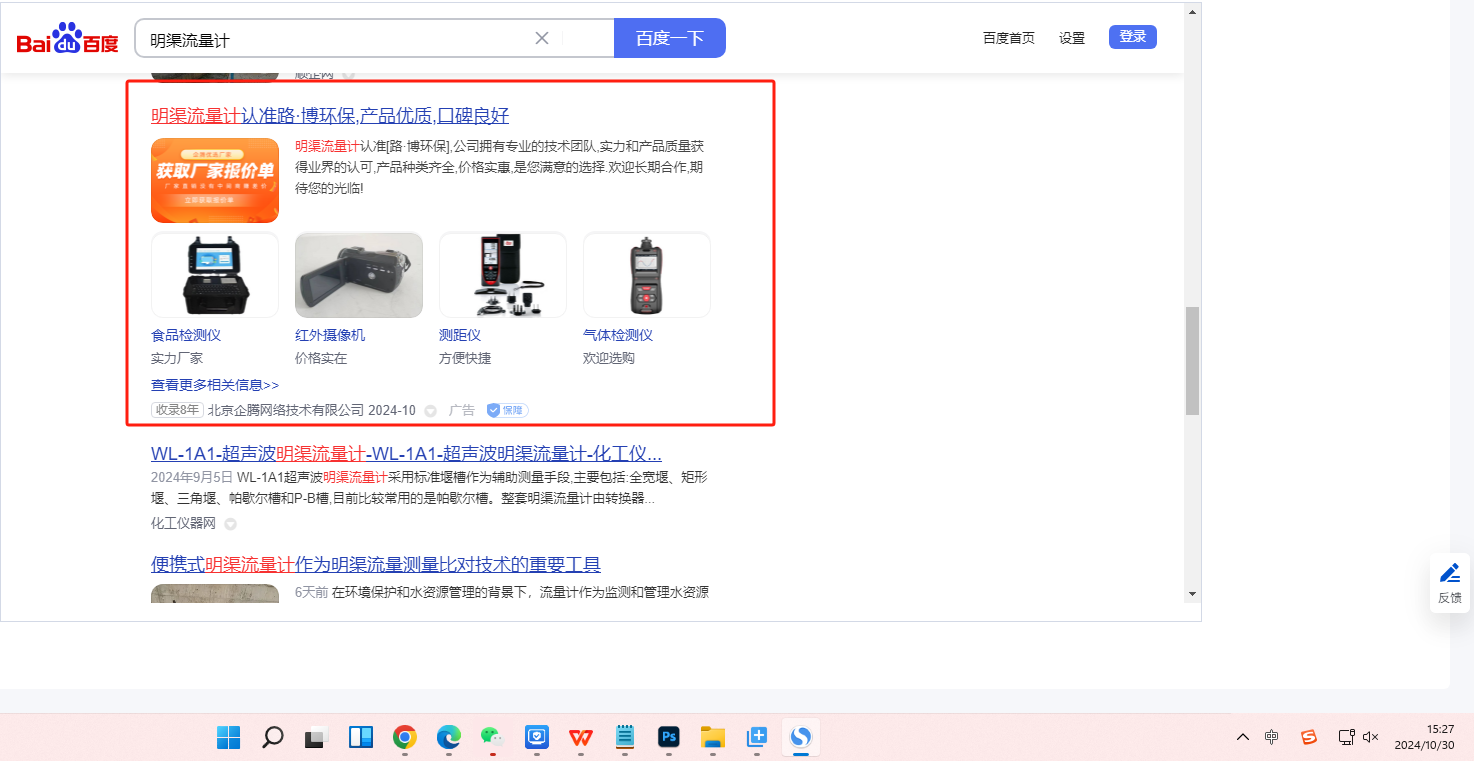Click the orange 获取厂家报价单 banner image
This screenshot has width=1474, height=761.
(215, 180)
